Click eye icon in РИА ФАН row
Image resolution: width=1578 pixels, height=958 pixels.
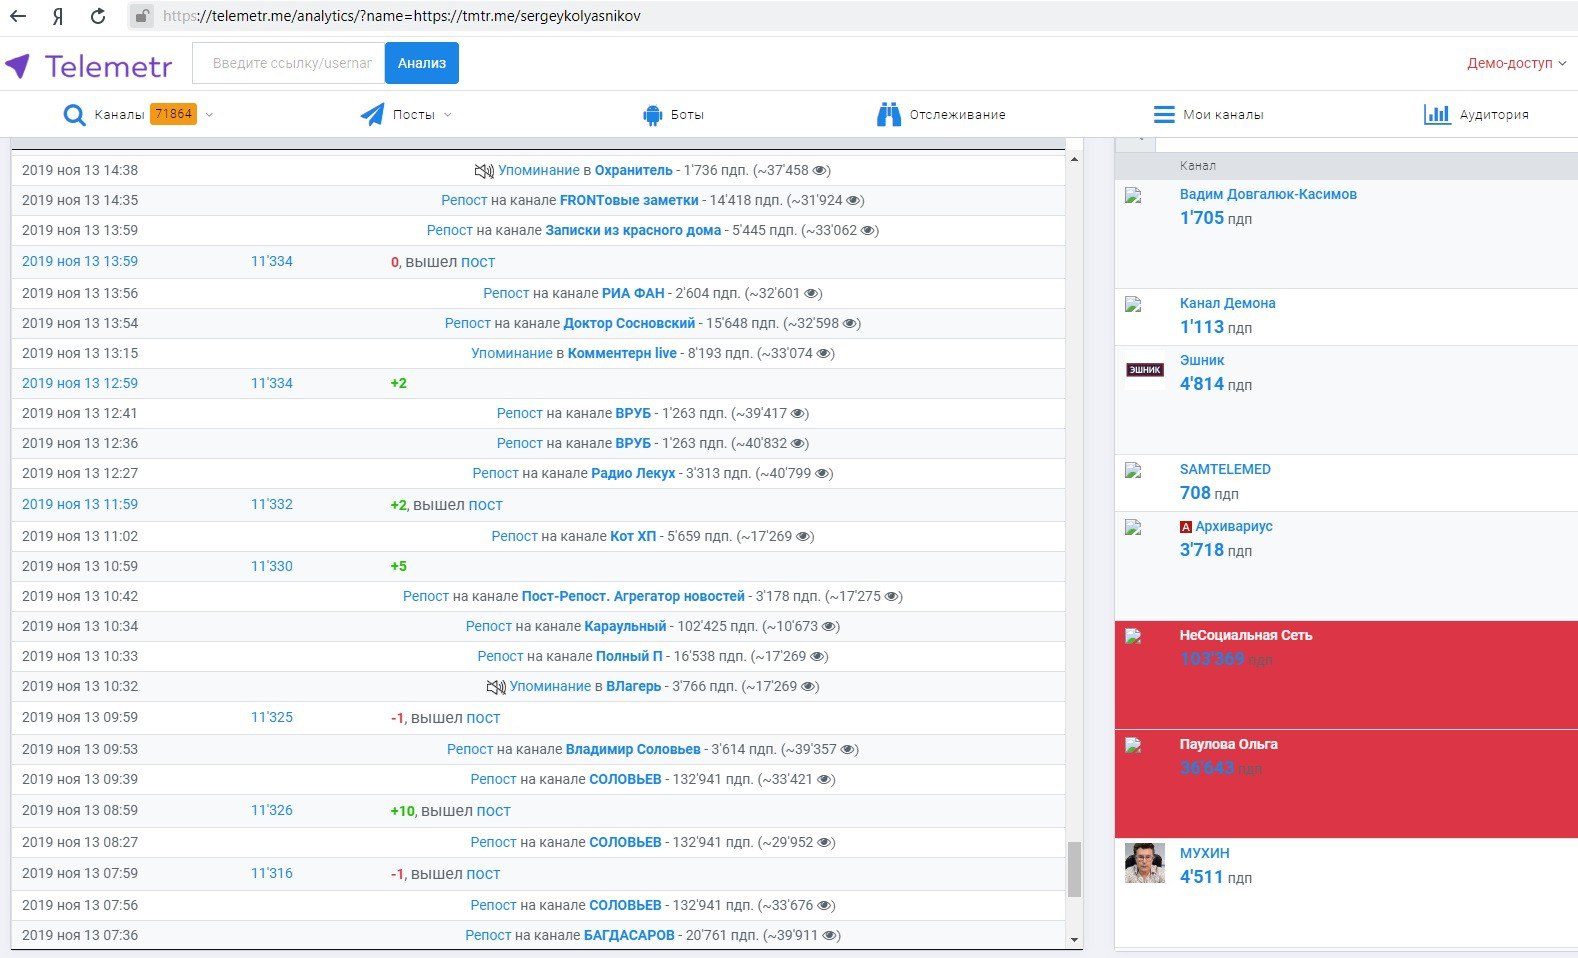pyautogui.click(x=813, y=293)
